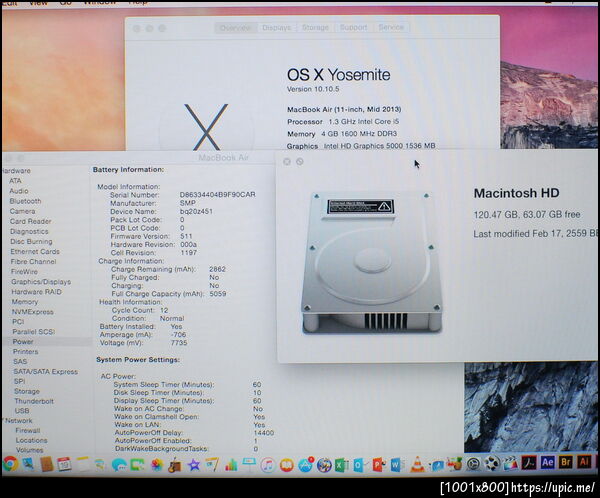Select Firewall under Network
The width and height of the screenshot is (600, 498).
coord(28,430)
